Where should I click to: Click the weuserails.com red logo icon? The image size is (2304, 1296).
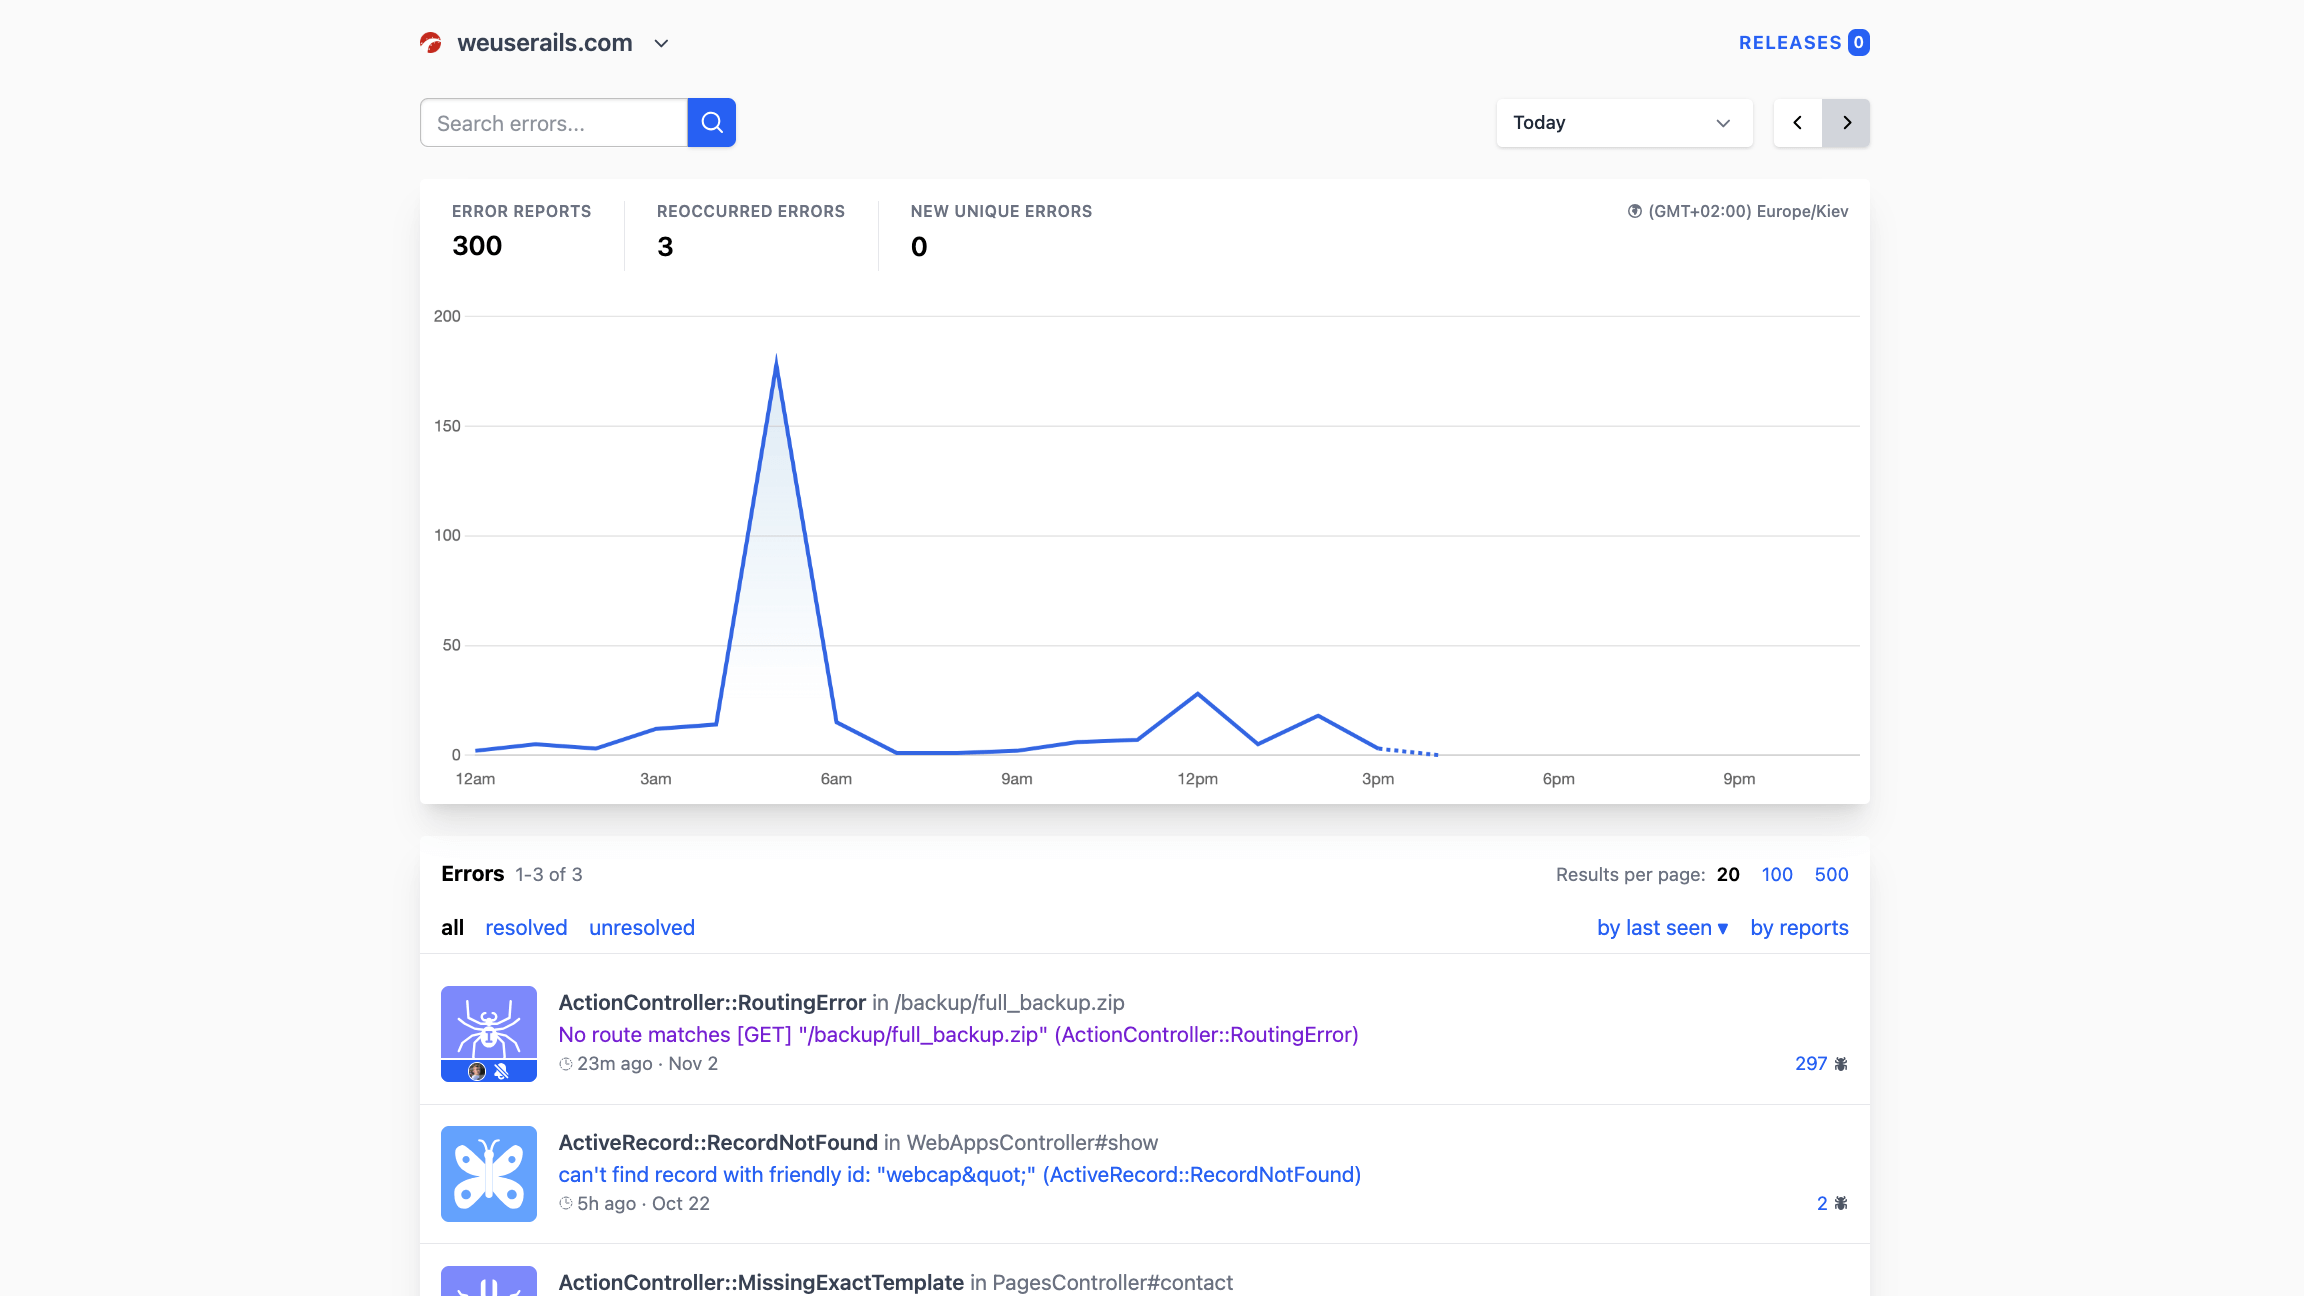(431, 43)
